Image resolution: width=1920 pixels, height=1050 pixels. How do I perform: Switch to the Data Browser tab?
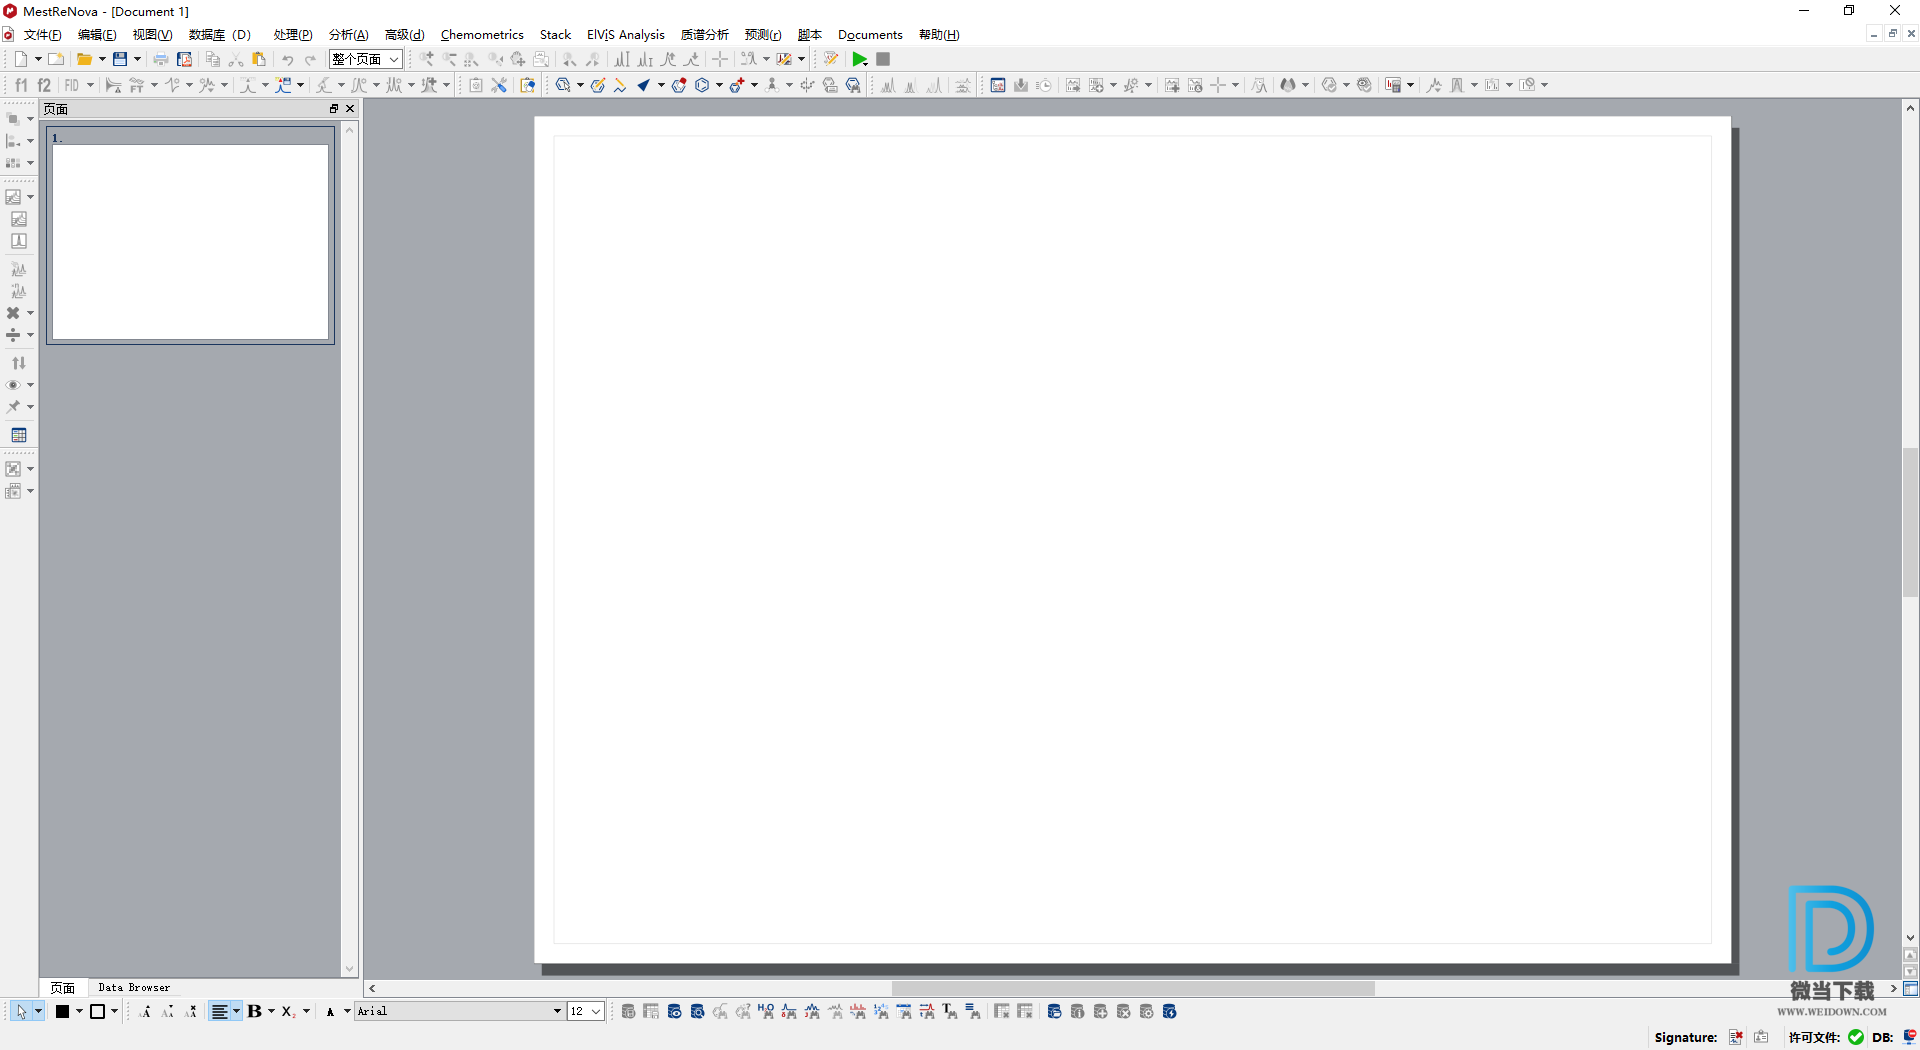pos(134,988)
